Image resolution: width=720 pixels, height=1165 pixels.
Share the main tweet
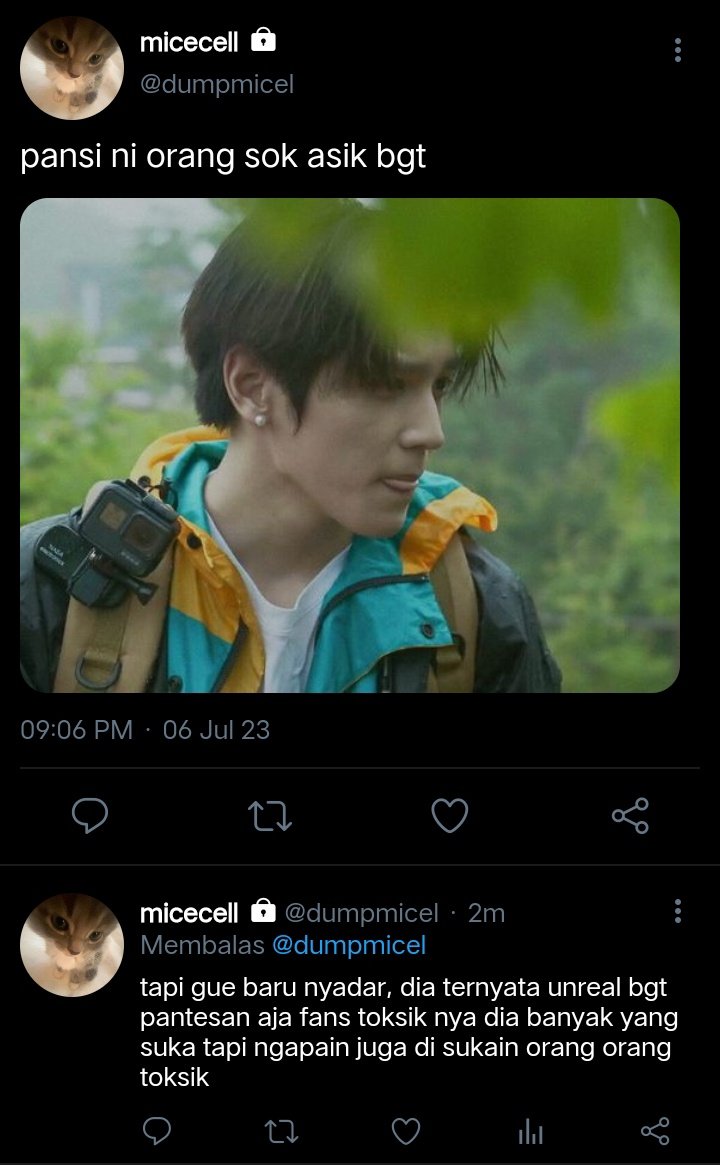click(630, 816)
